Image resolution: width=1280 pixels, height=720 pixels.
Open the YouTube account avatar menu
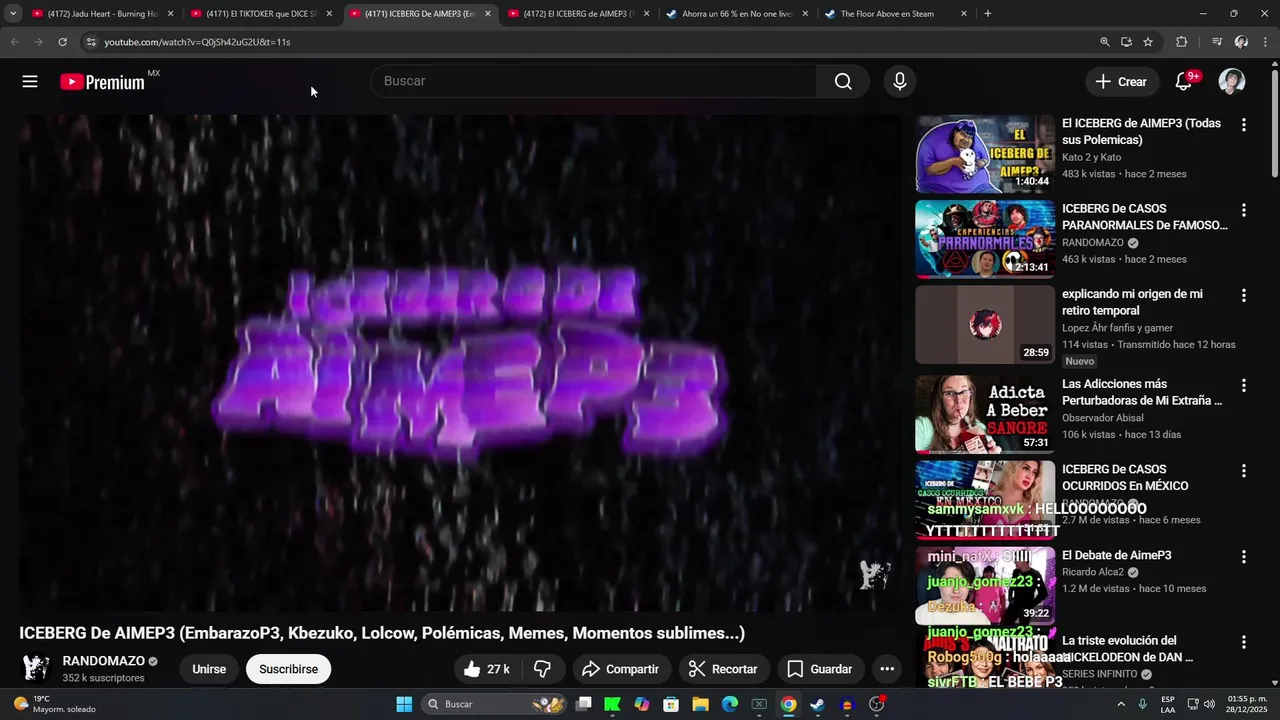1232,82
